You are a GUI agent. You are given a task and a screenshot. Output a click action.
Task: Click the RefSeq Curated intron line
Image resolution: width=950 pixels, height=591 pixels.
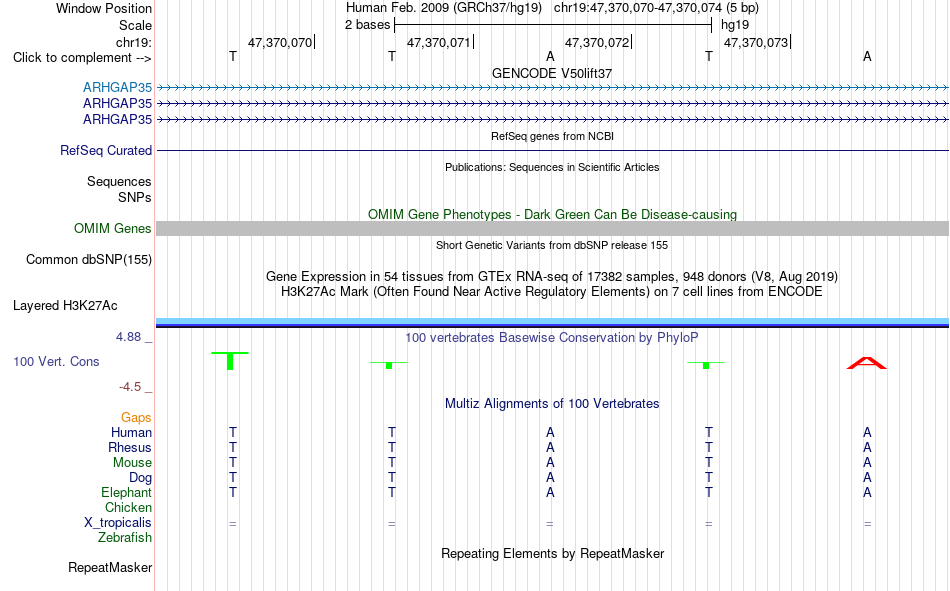pyautogui.click(x=552, y=150)
